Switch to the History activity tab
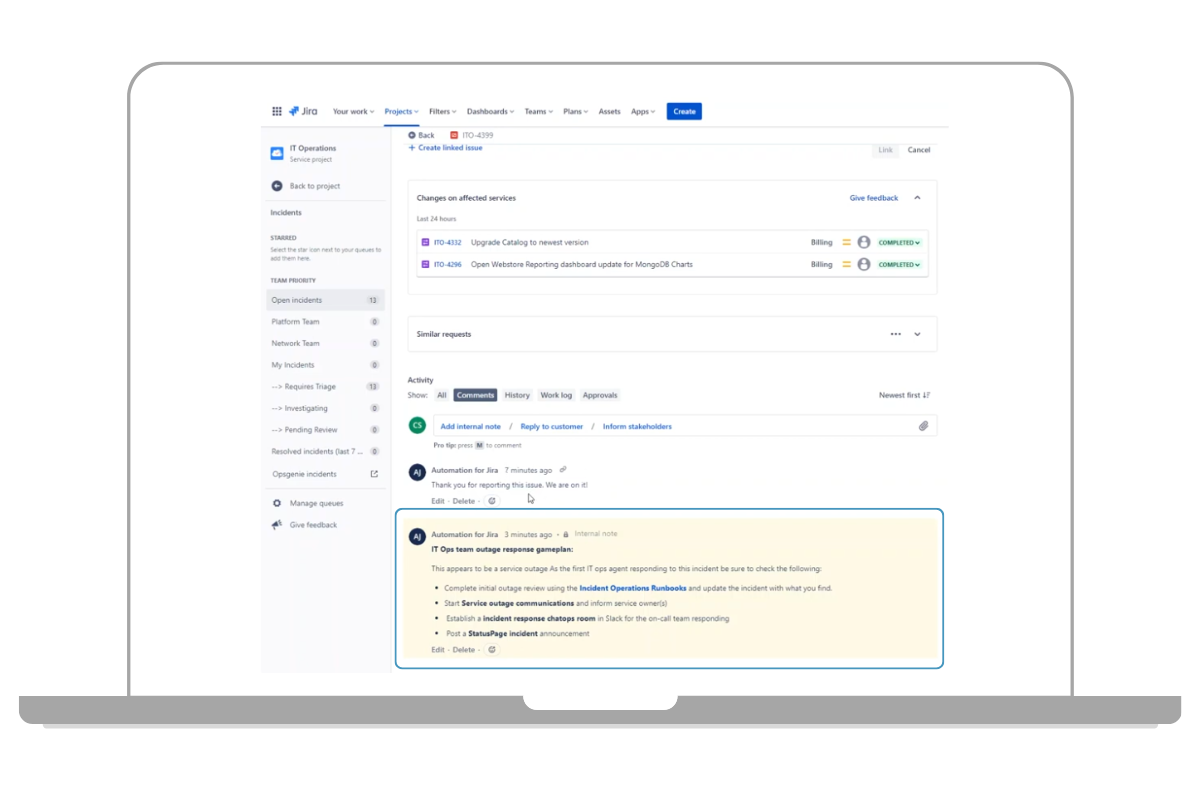1200x790 pixels. tap(517, 395)
